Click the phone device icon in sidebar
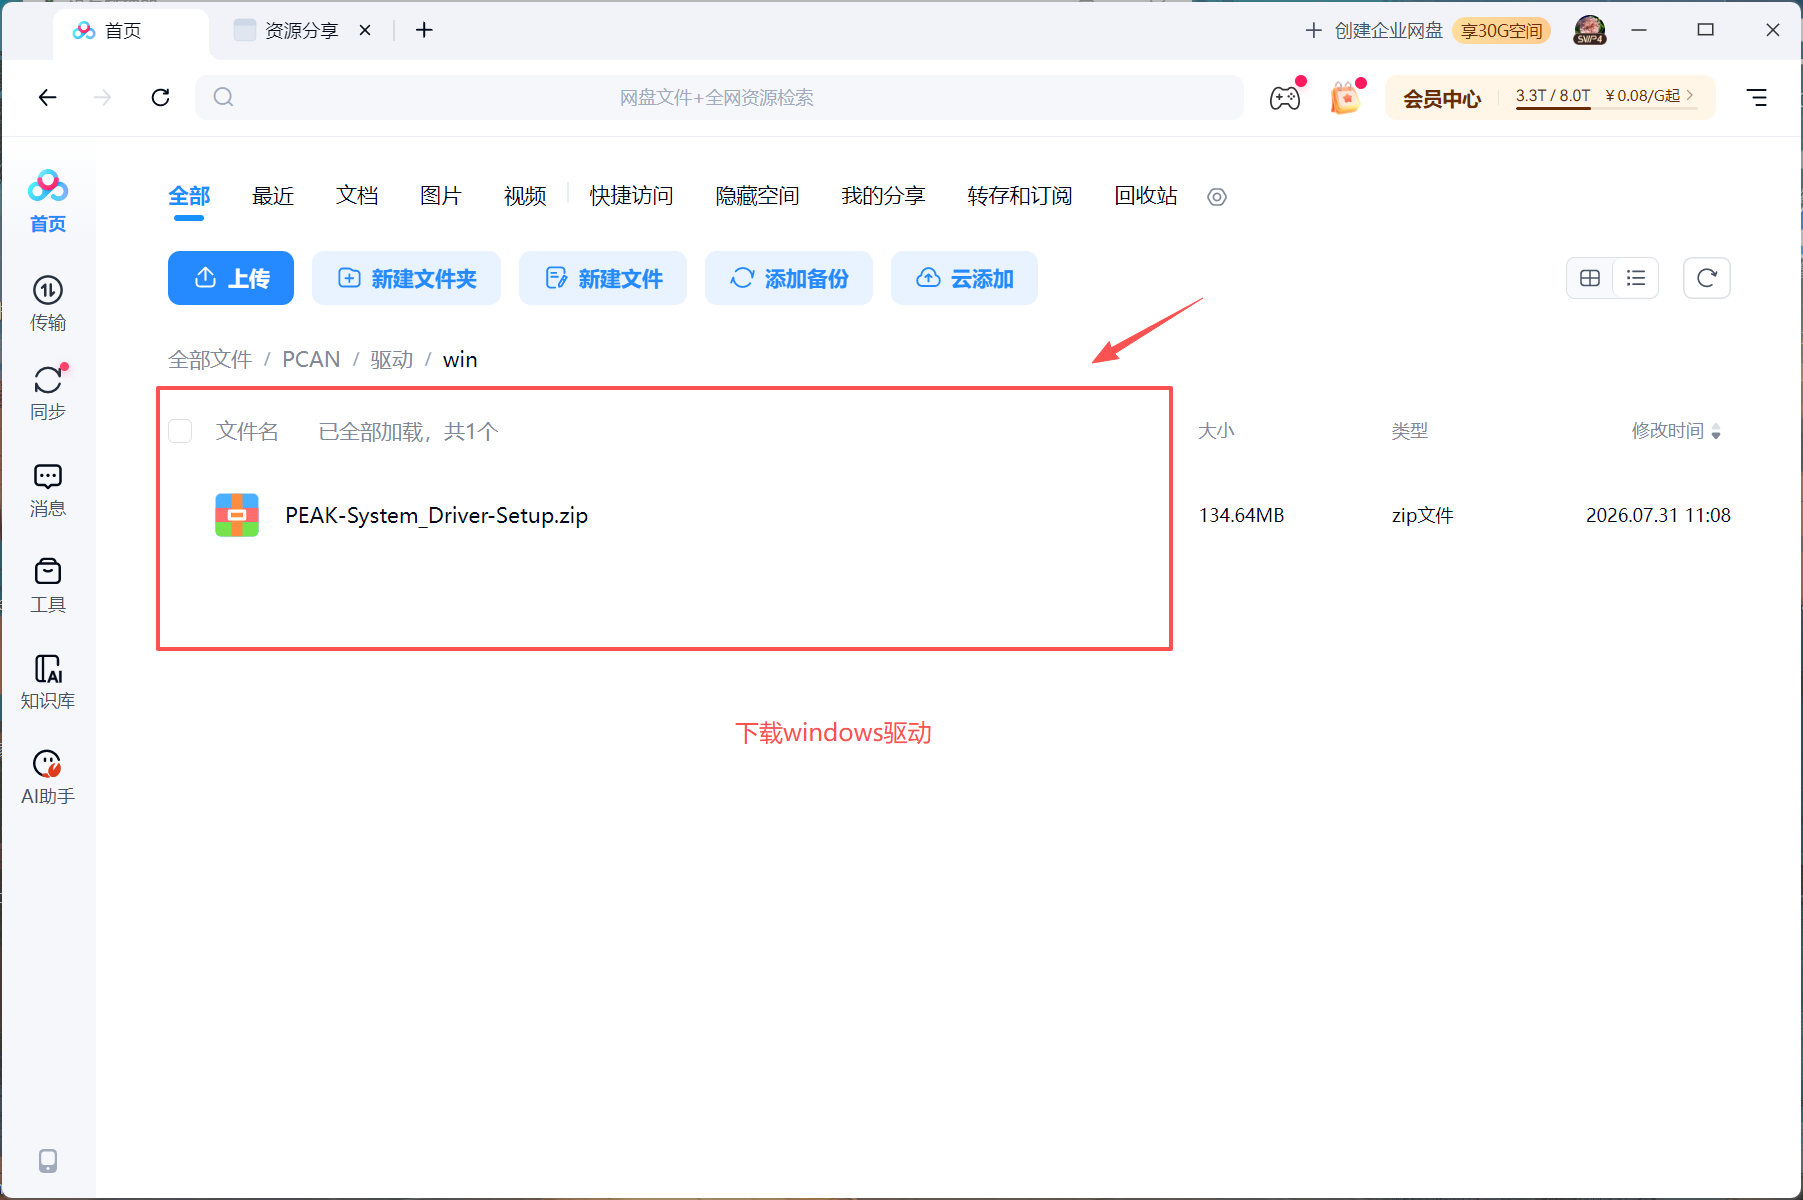The height and width of the screenshot is (1200, 1803). coord(48,1161)
